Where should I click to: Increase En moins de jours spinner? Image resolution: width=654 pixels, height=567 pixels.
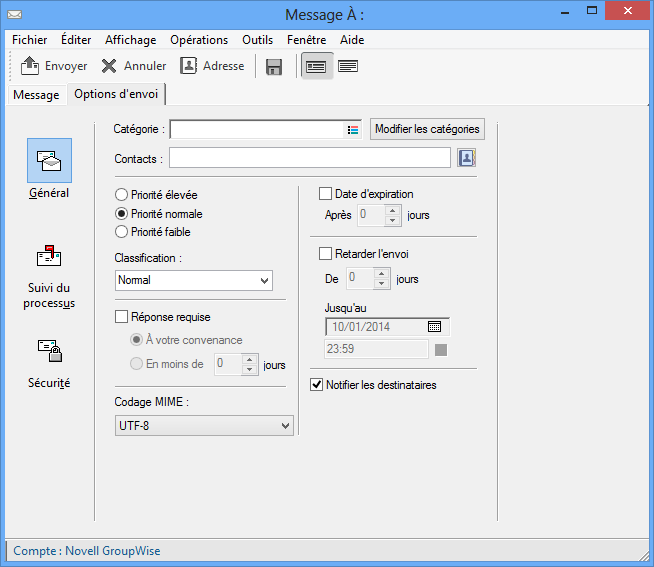tap(249, 359)
